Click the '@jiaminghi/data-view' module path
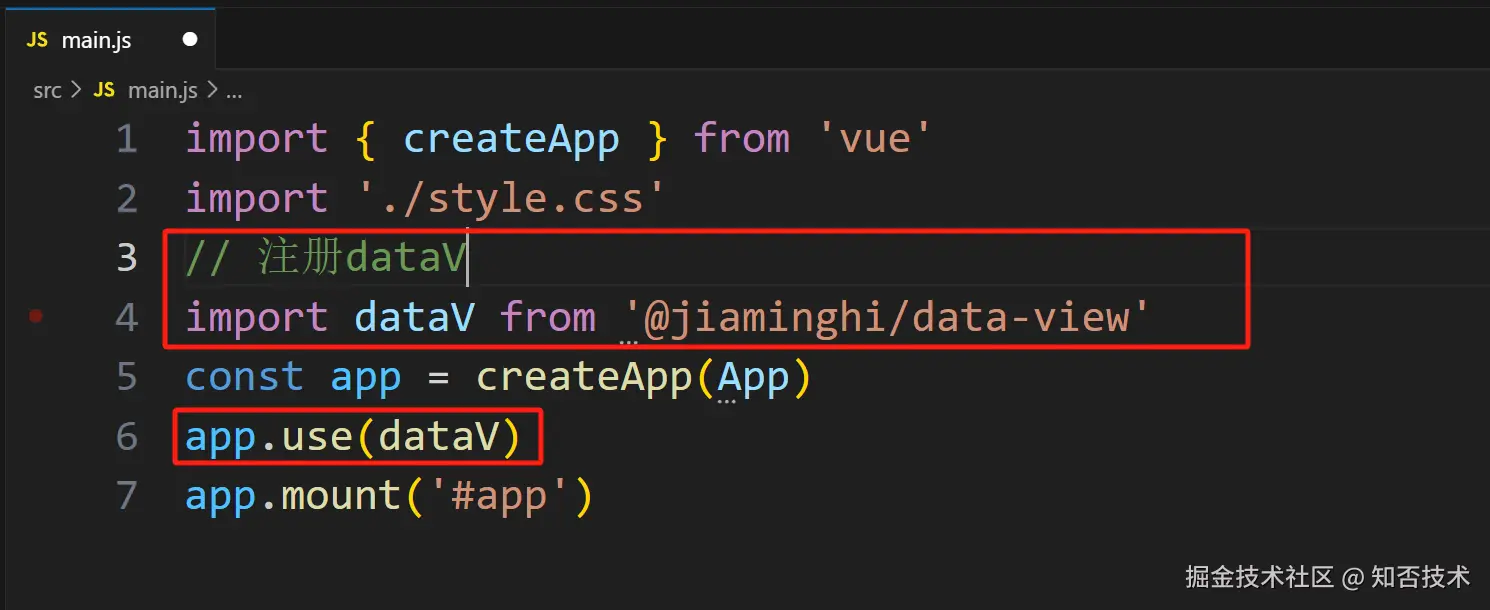Image resolution: width=1490 pixels, height=610 pixels. tap(888, 317)
